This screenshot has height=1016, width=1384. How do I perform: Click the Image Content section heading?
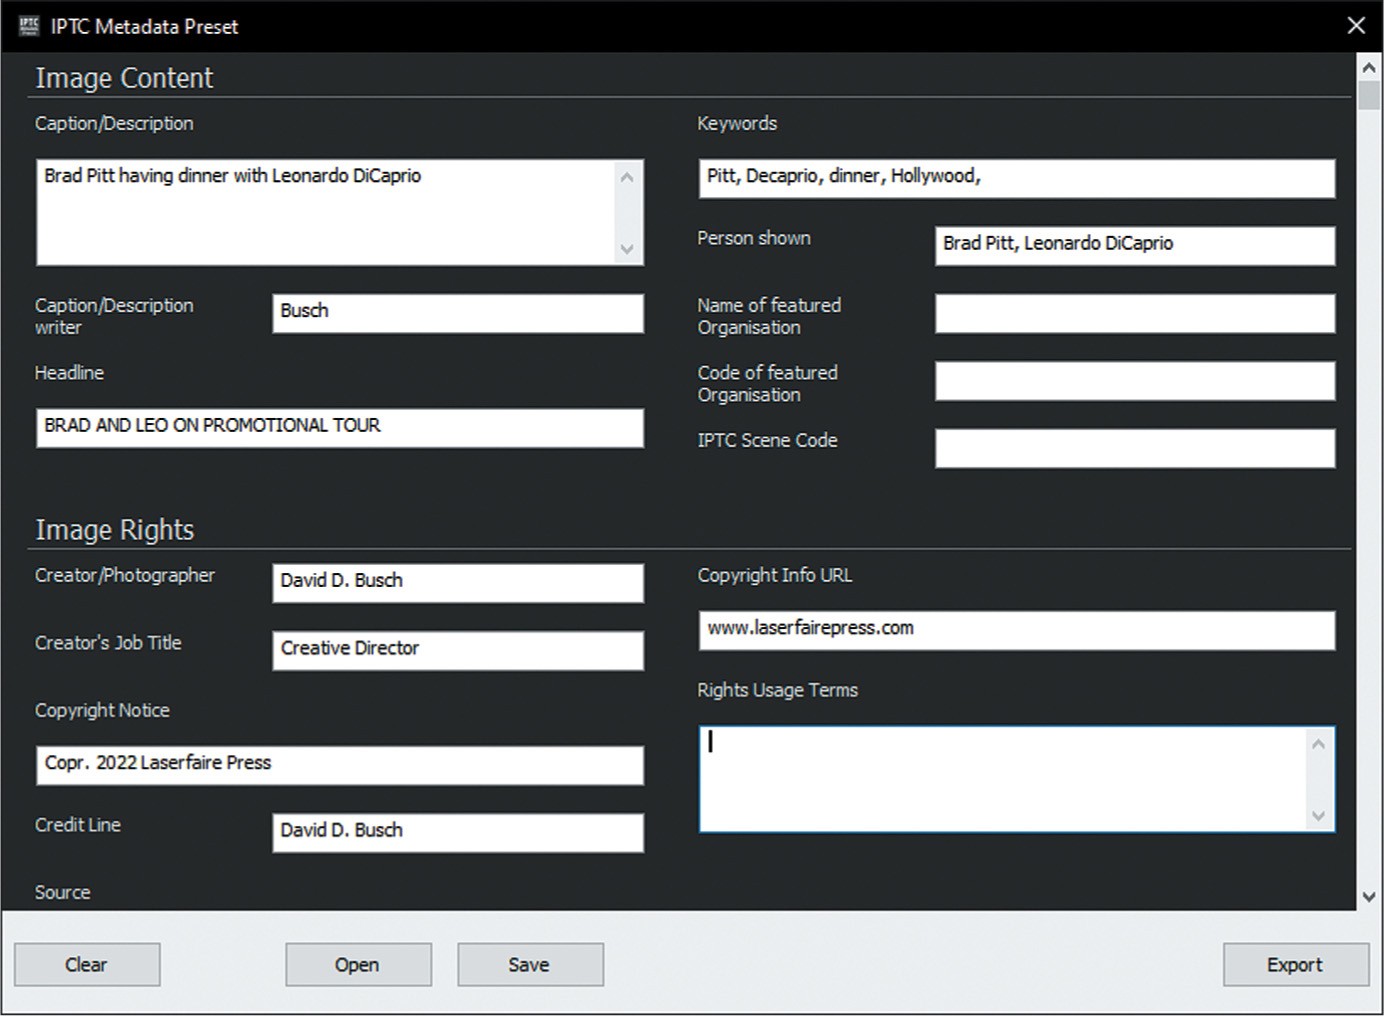124,78
